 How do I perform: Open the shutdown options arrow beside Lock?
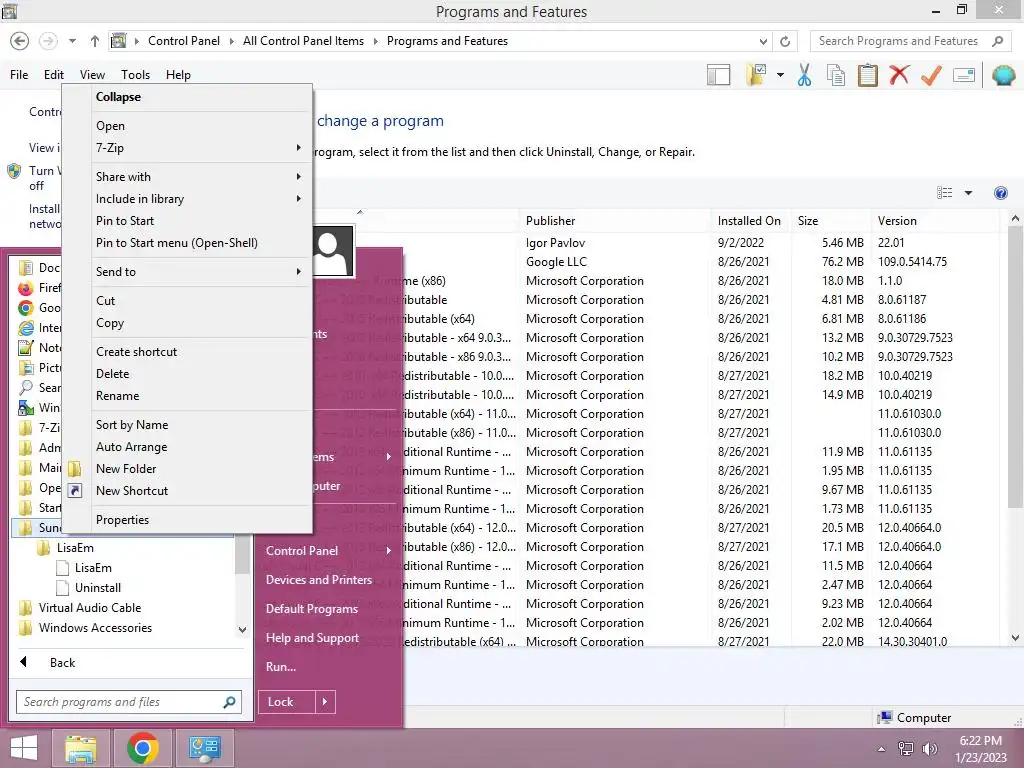(x=325, y=702)
